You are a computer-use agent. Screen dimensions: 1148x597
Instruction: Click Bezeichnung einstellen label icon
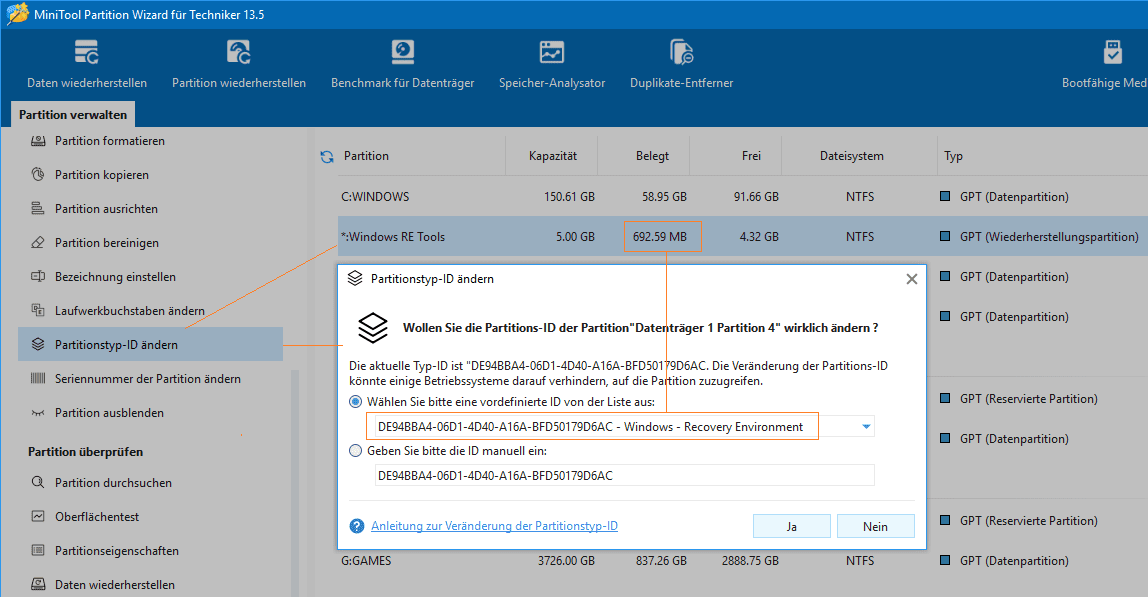(x=38, y=276)
